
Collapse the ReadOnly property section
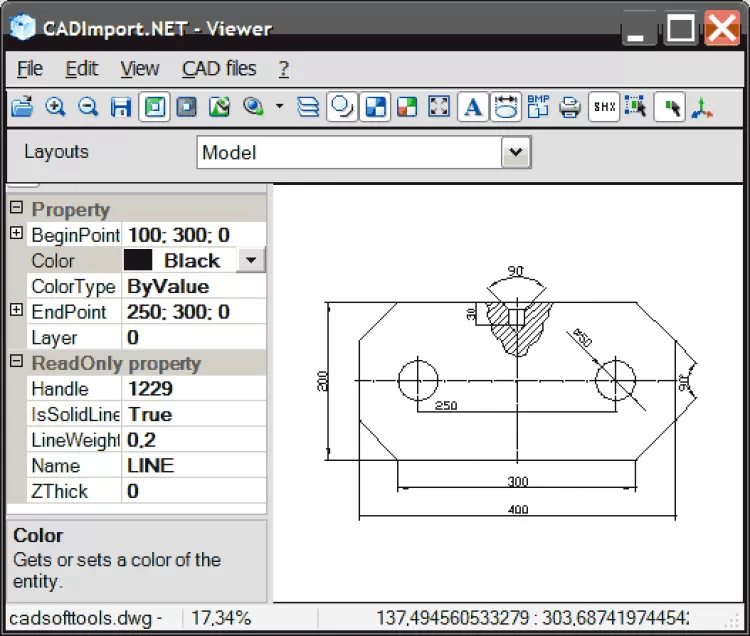[16, 362]
